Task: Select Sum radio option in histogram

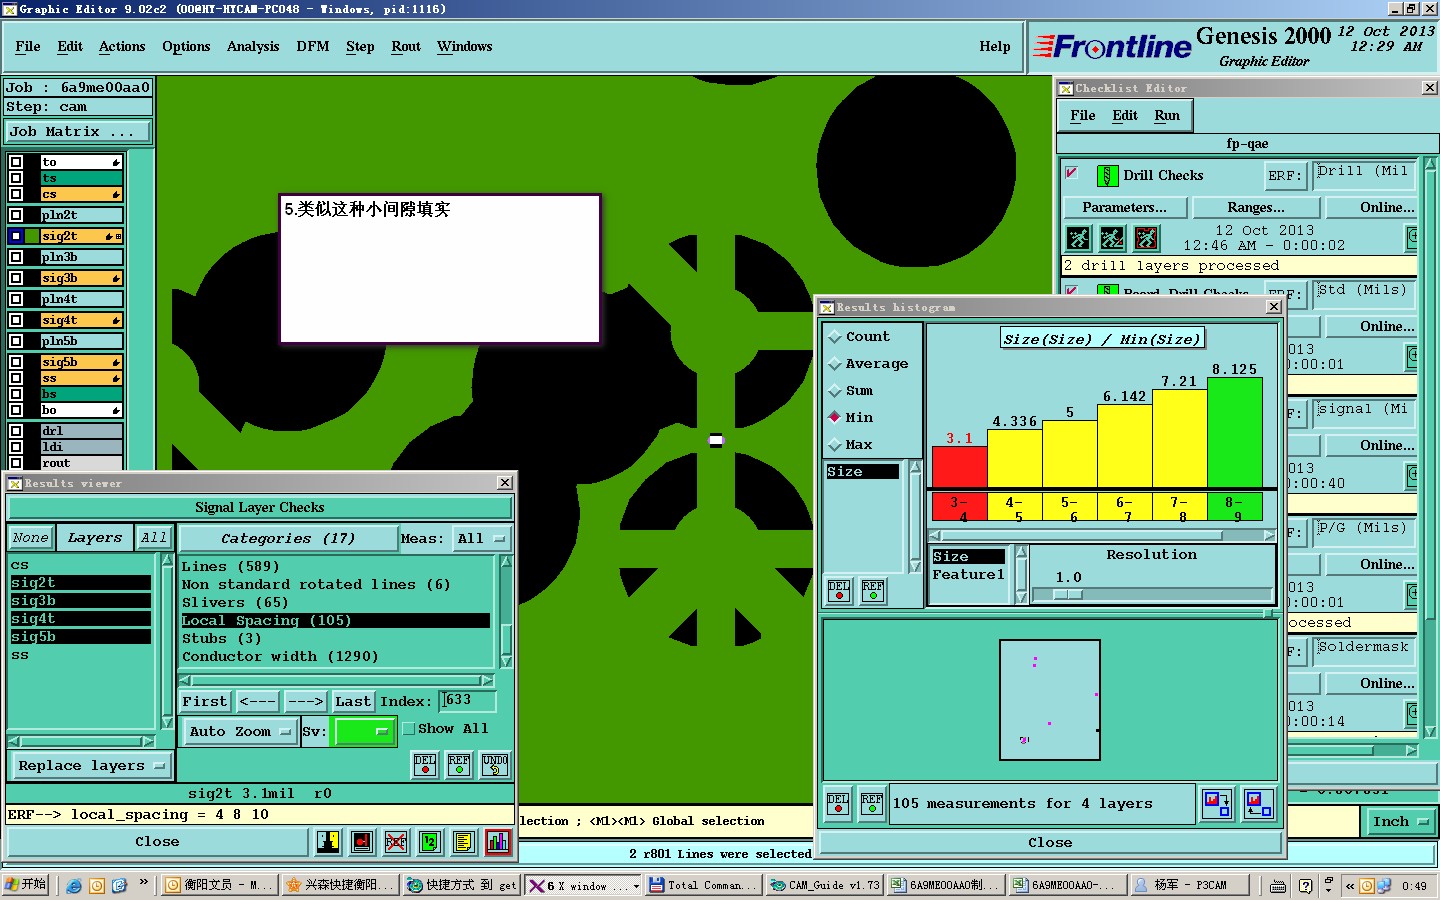Action: [835, 391]
